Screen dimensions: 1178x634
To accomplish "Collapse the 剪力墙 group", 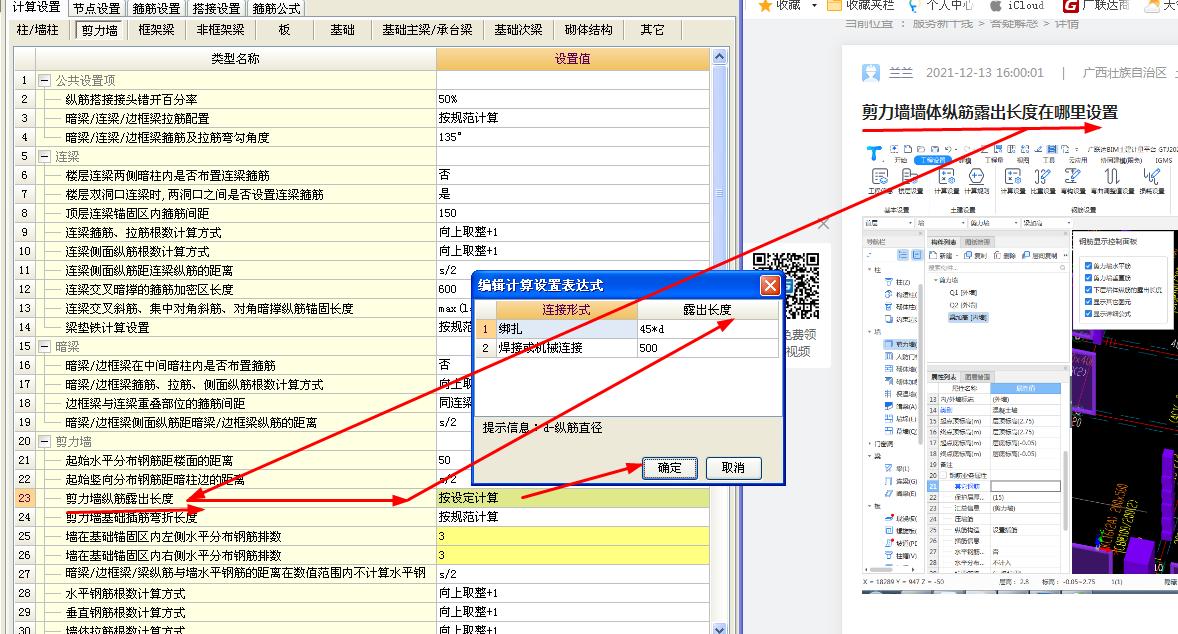I will [44, 442].
